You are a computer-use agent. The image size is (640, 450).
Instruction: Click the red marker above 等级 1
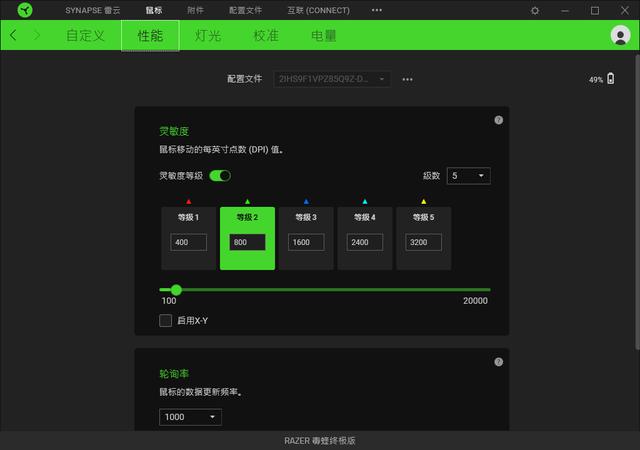click(x=189, y=201)
